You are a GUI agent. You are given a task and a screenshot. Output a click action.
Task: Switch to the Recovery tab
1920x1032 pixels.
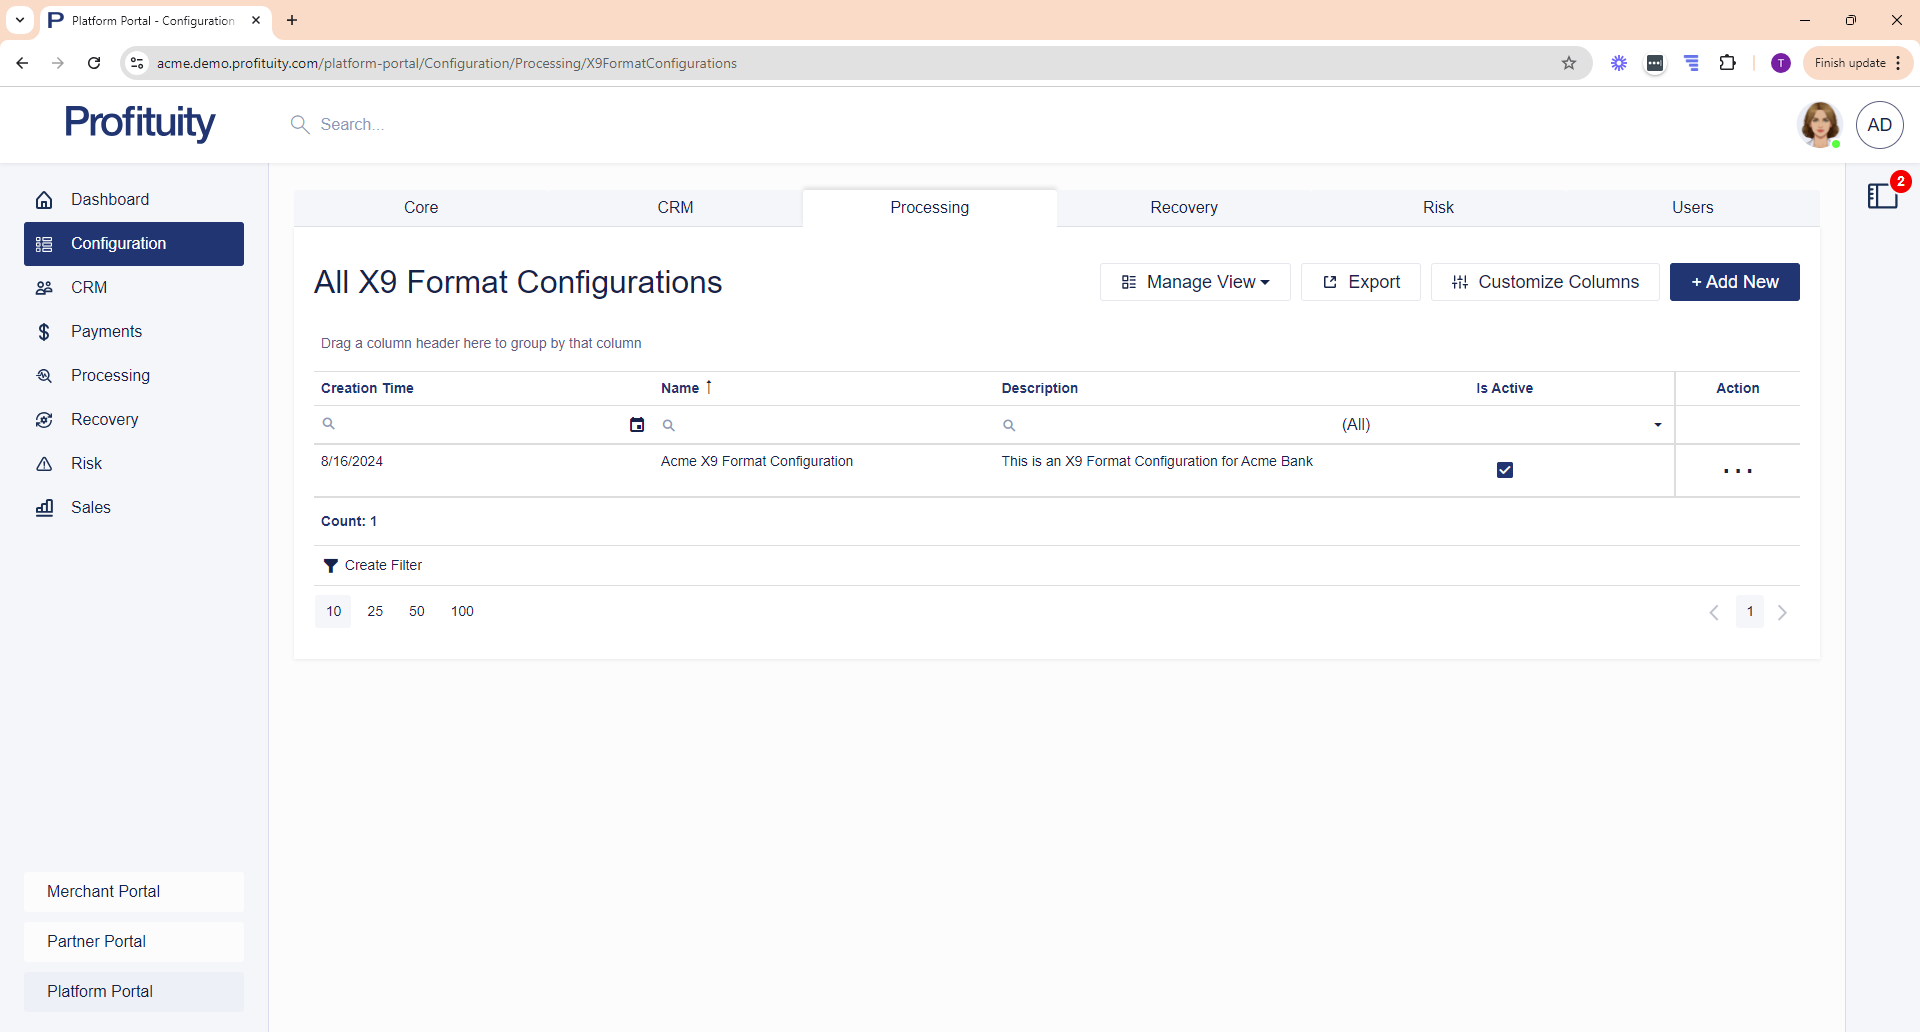tap(1183, 208)
